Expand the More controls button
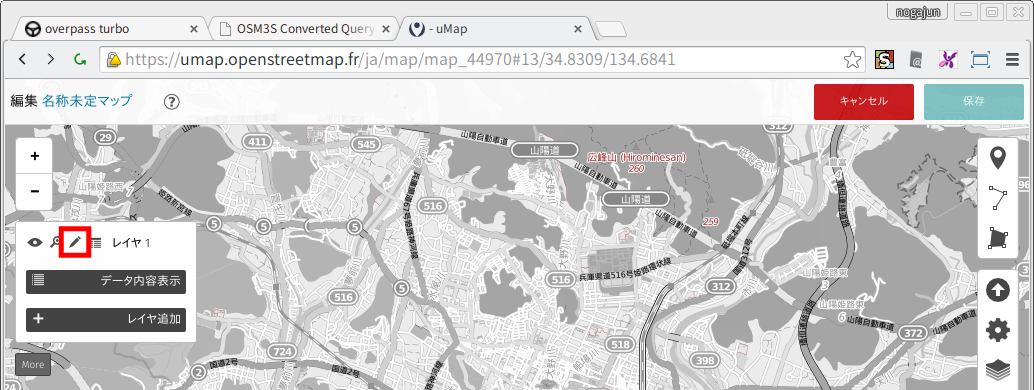 click(32, 364)
